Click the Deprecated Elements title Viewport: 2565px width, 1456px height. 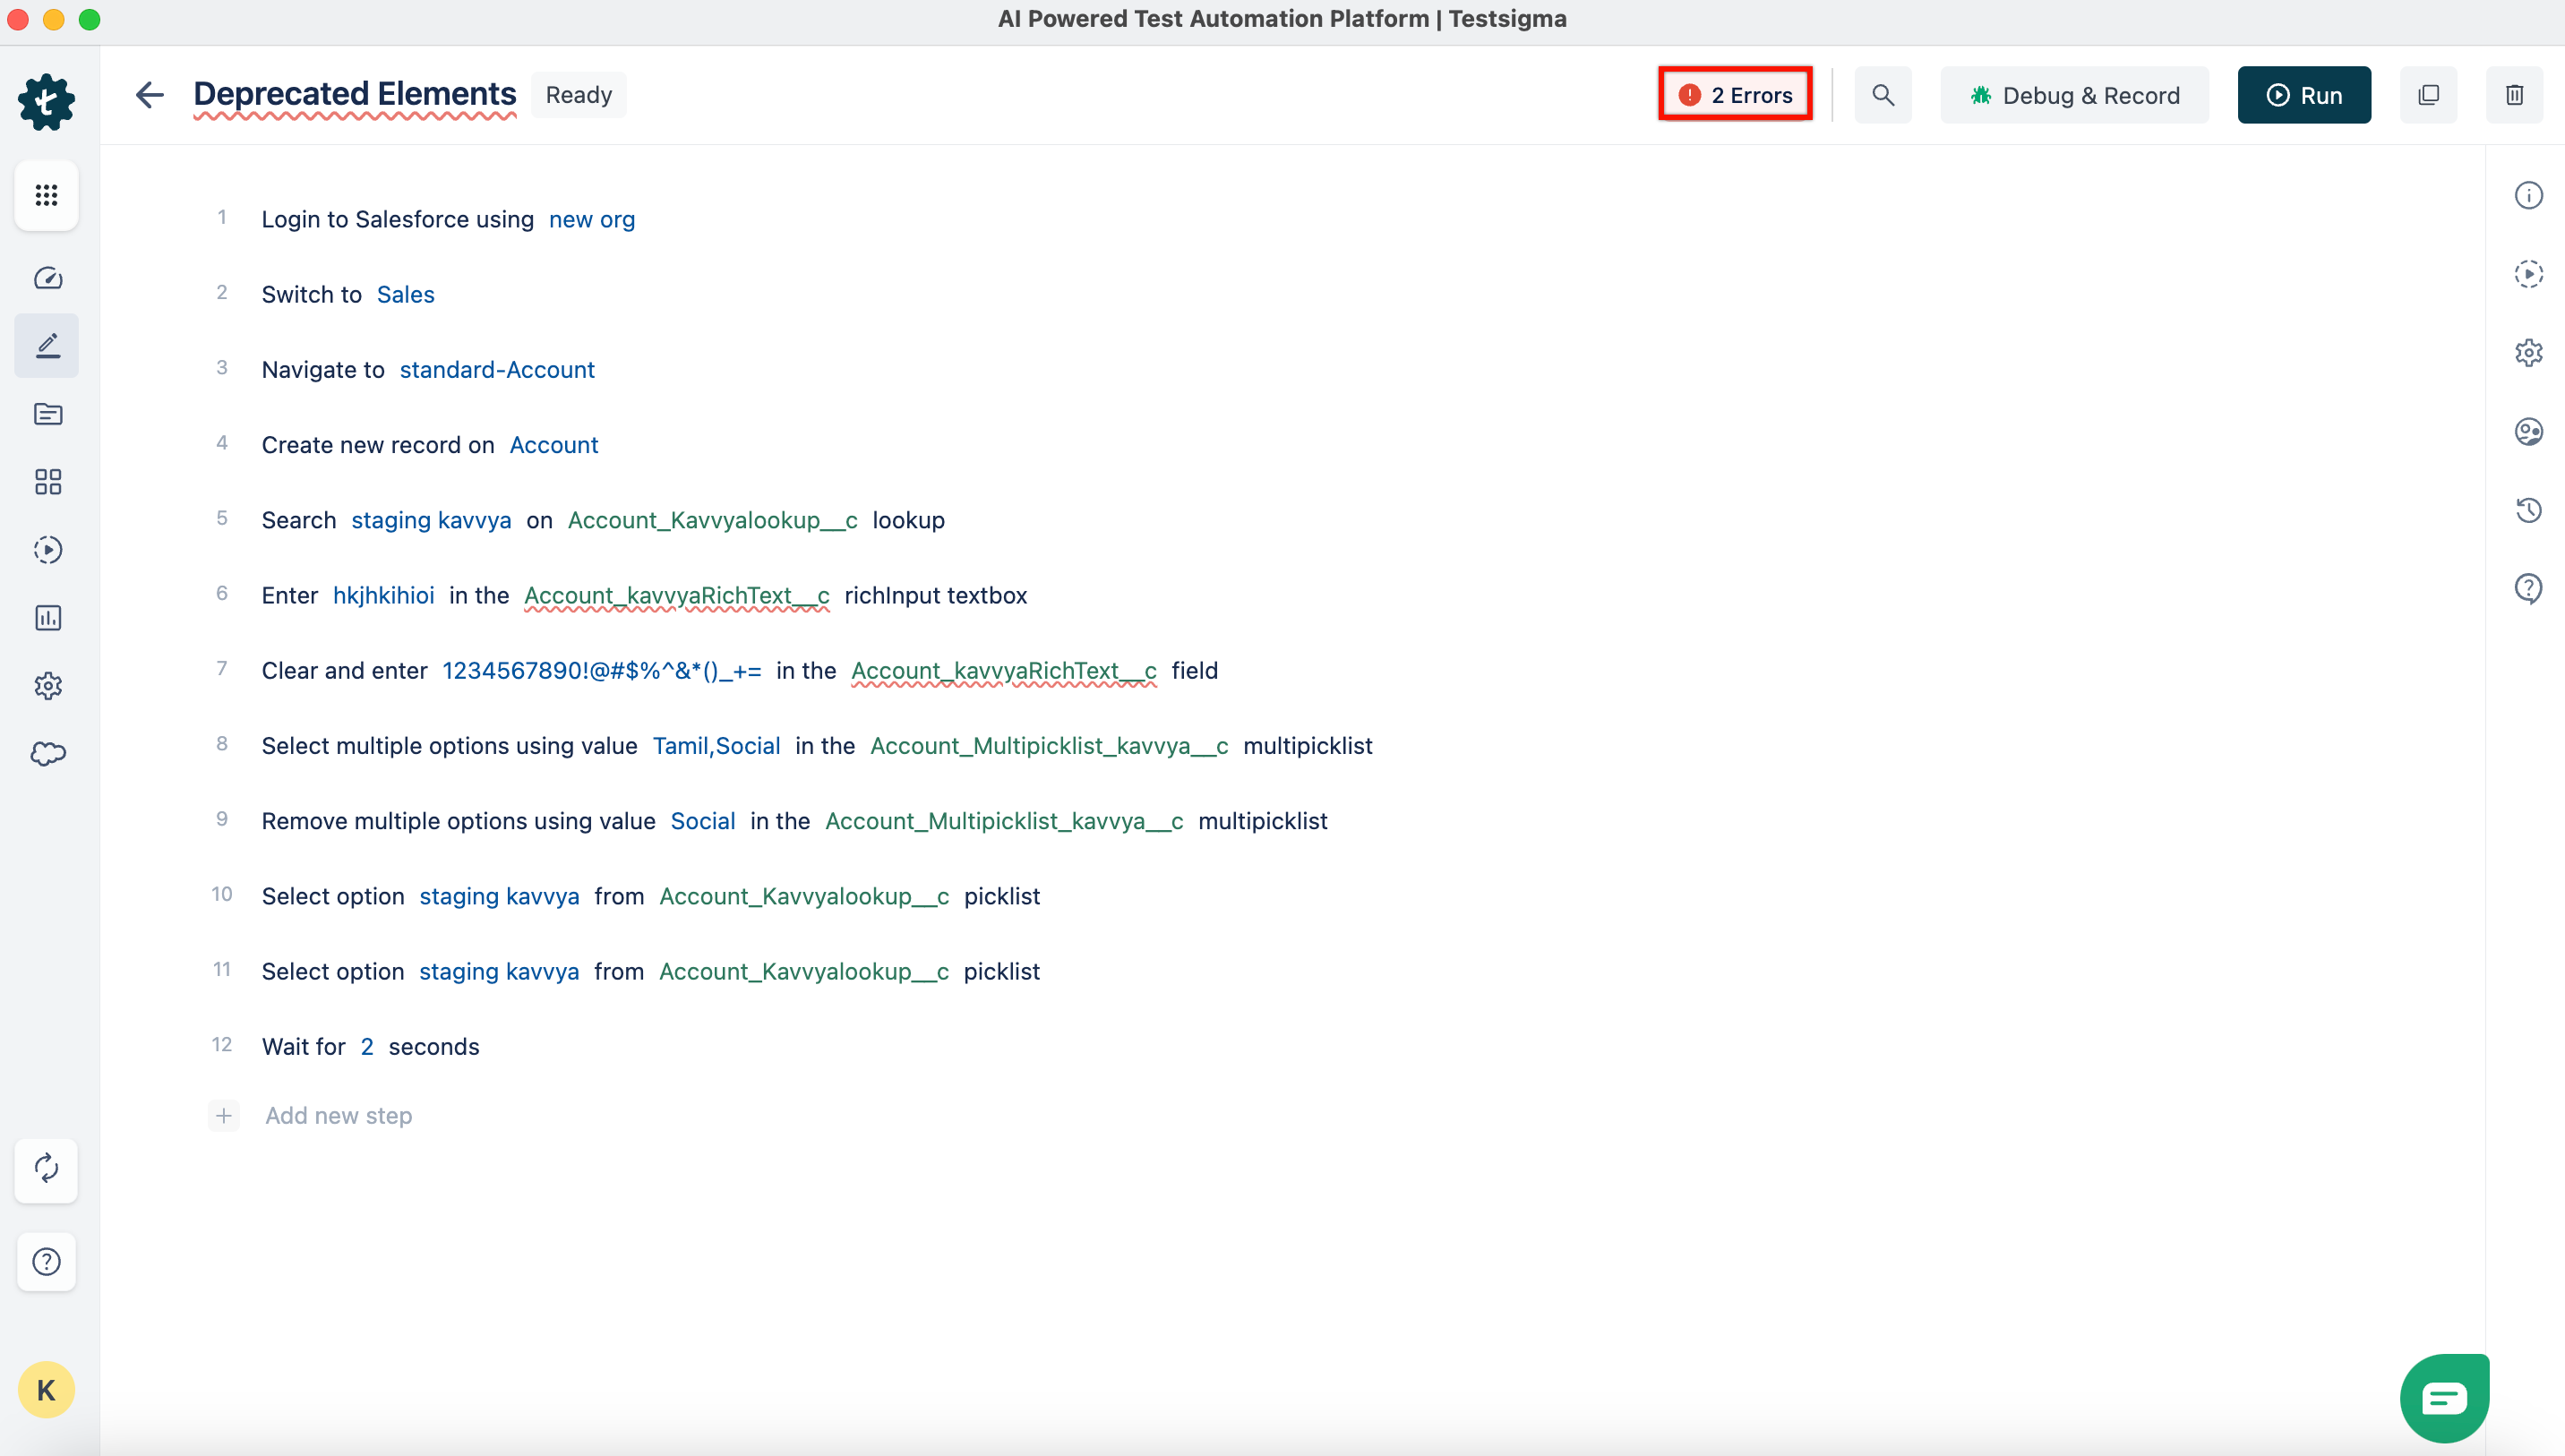coord(355,94)
